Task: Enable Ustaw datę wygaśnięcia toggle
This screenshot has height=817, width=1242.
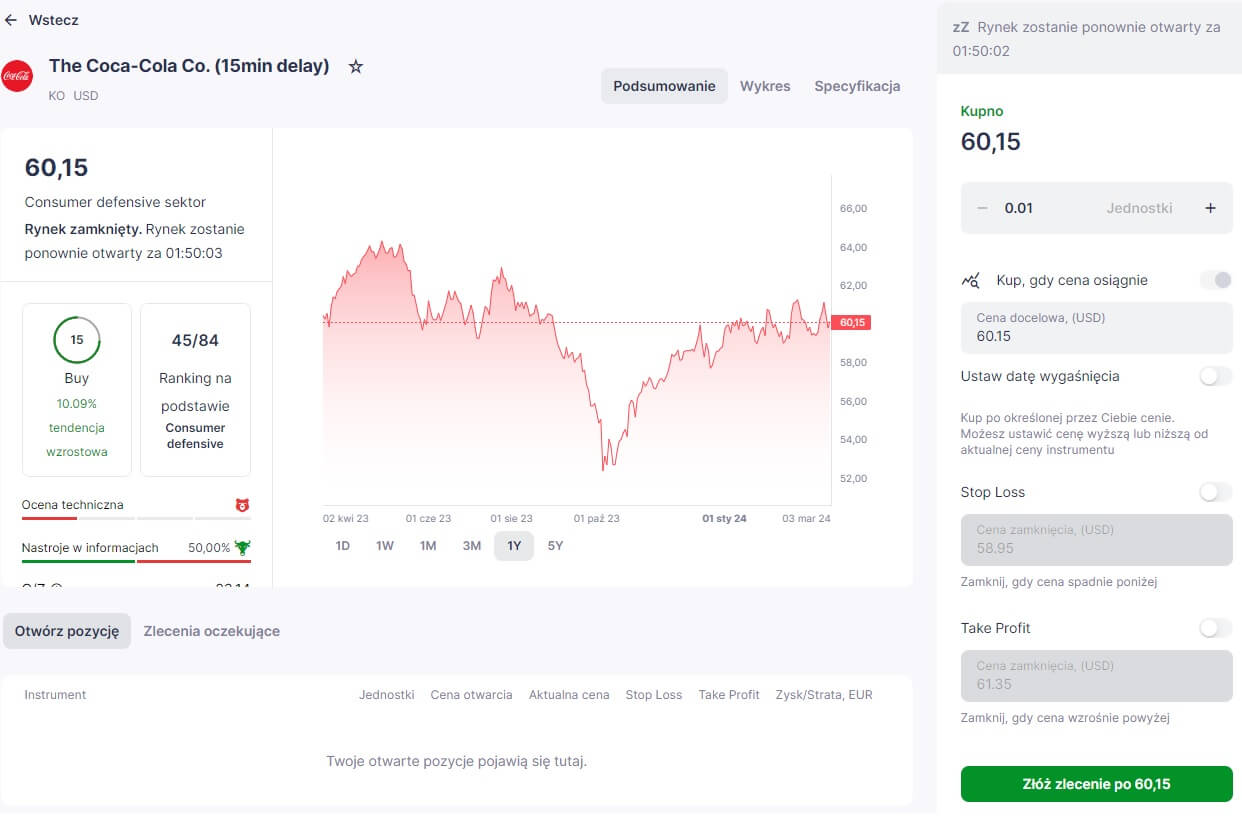Action: pos(1216,376)
